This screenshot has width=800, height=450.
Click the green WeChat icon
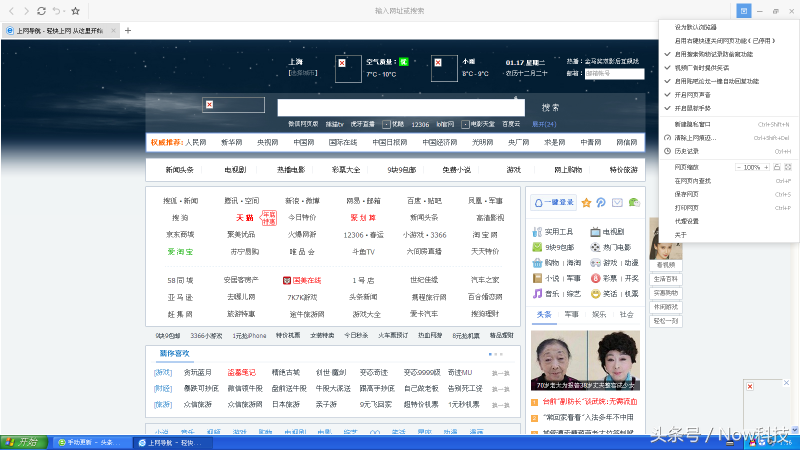(x=634, y=203)
